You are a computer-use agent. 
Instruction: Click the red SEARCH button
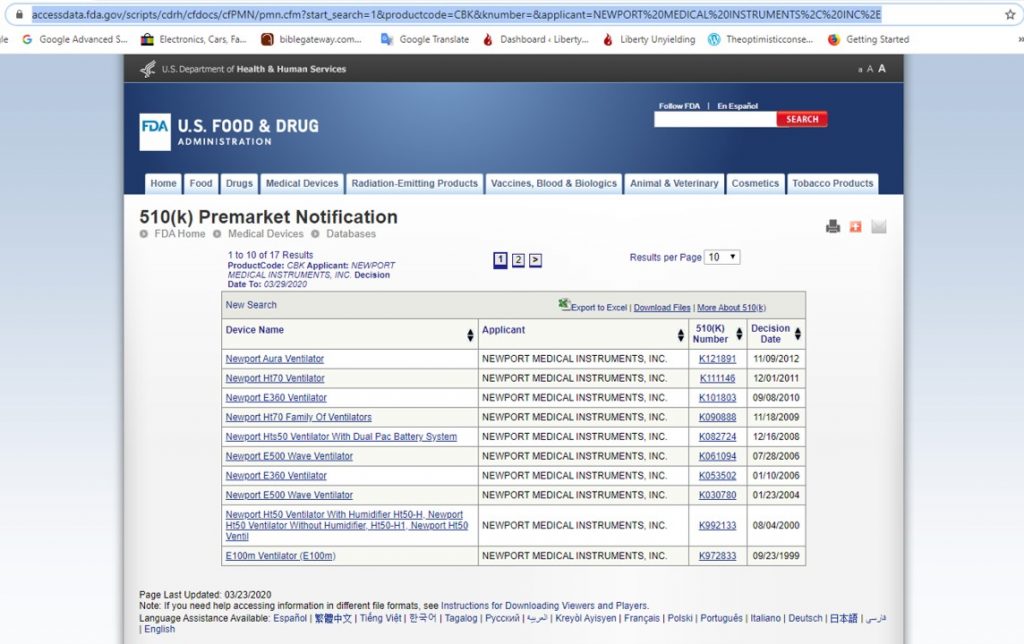(x=802, y=119)
